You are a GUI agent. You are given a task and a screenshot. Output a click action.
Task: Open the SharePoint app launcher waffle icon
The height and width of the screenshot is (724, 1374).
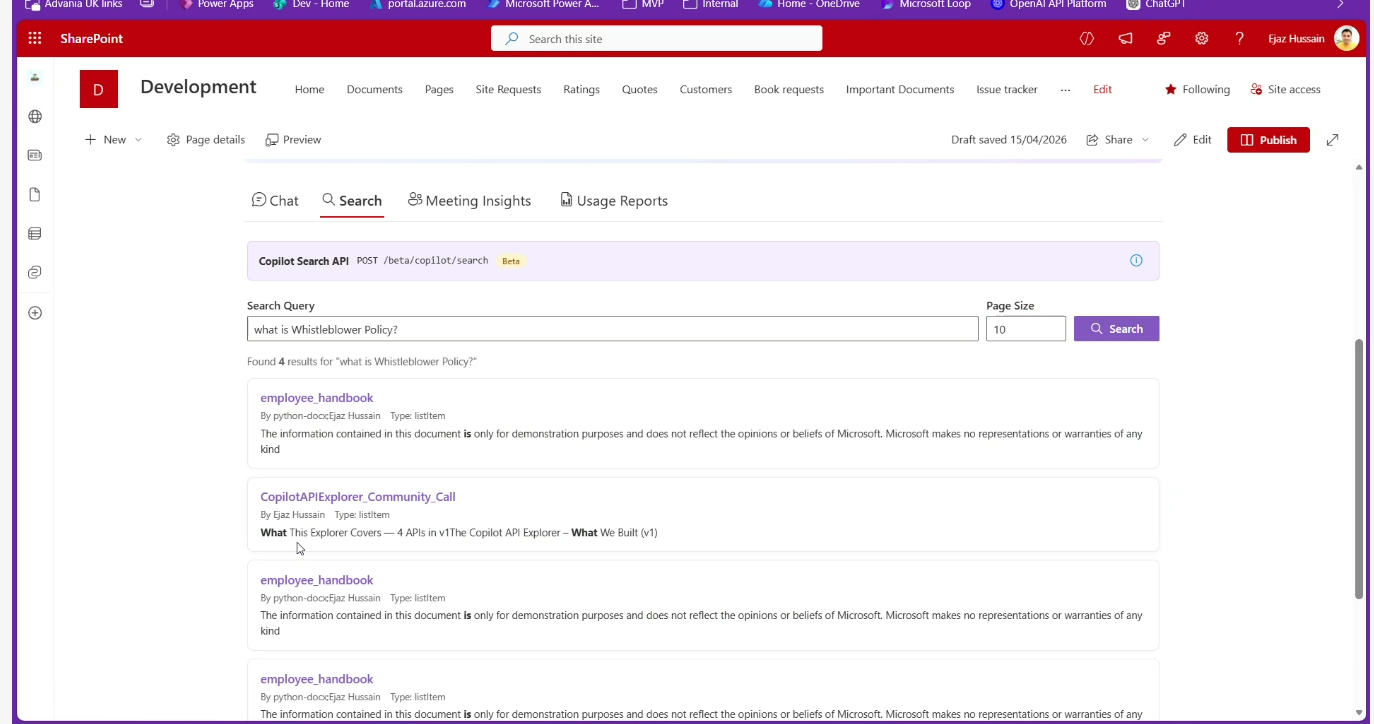point(35,39)
